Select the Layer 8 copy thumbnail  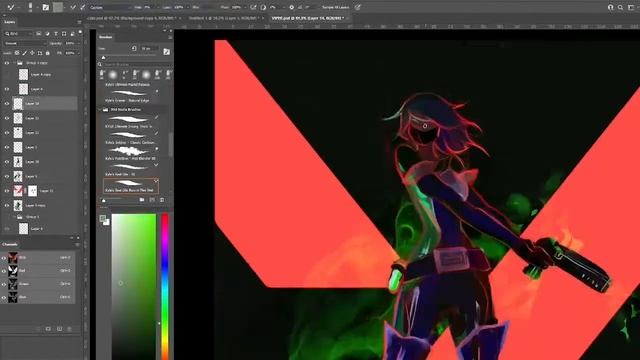(23, 75)
